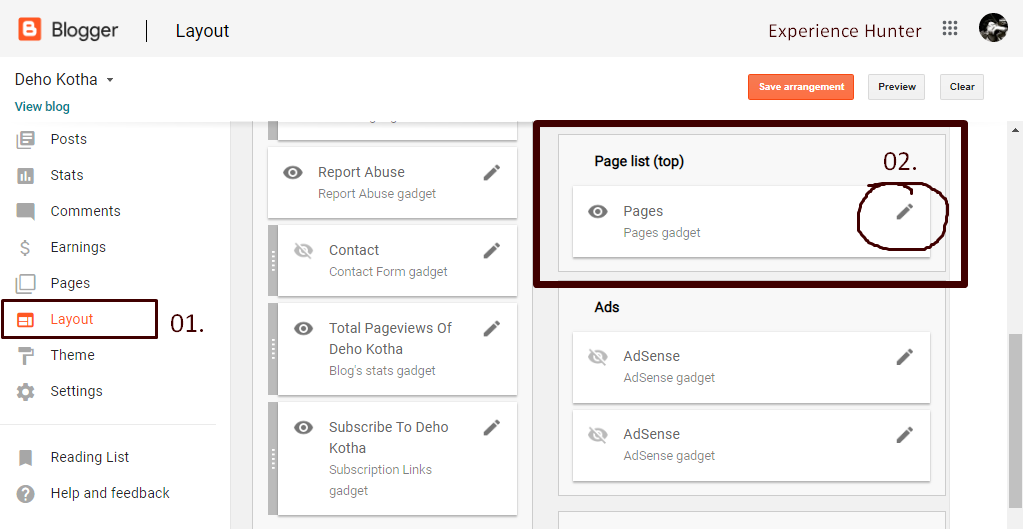Click the Blogger logo icon
The image size is (1023, 529).
tap(30, 29)
